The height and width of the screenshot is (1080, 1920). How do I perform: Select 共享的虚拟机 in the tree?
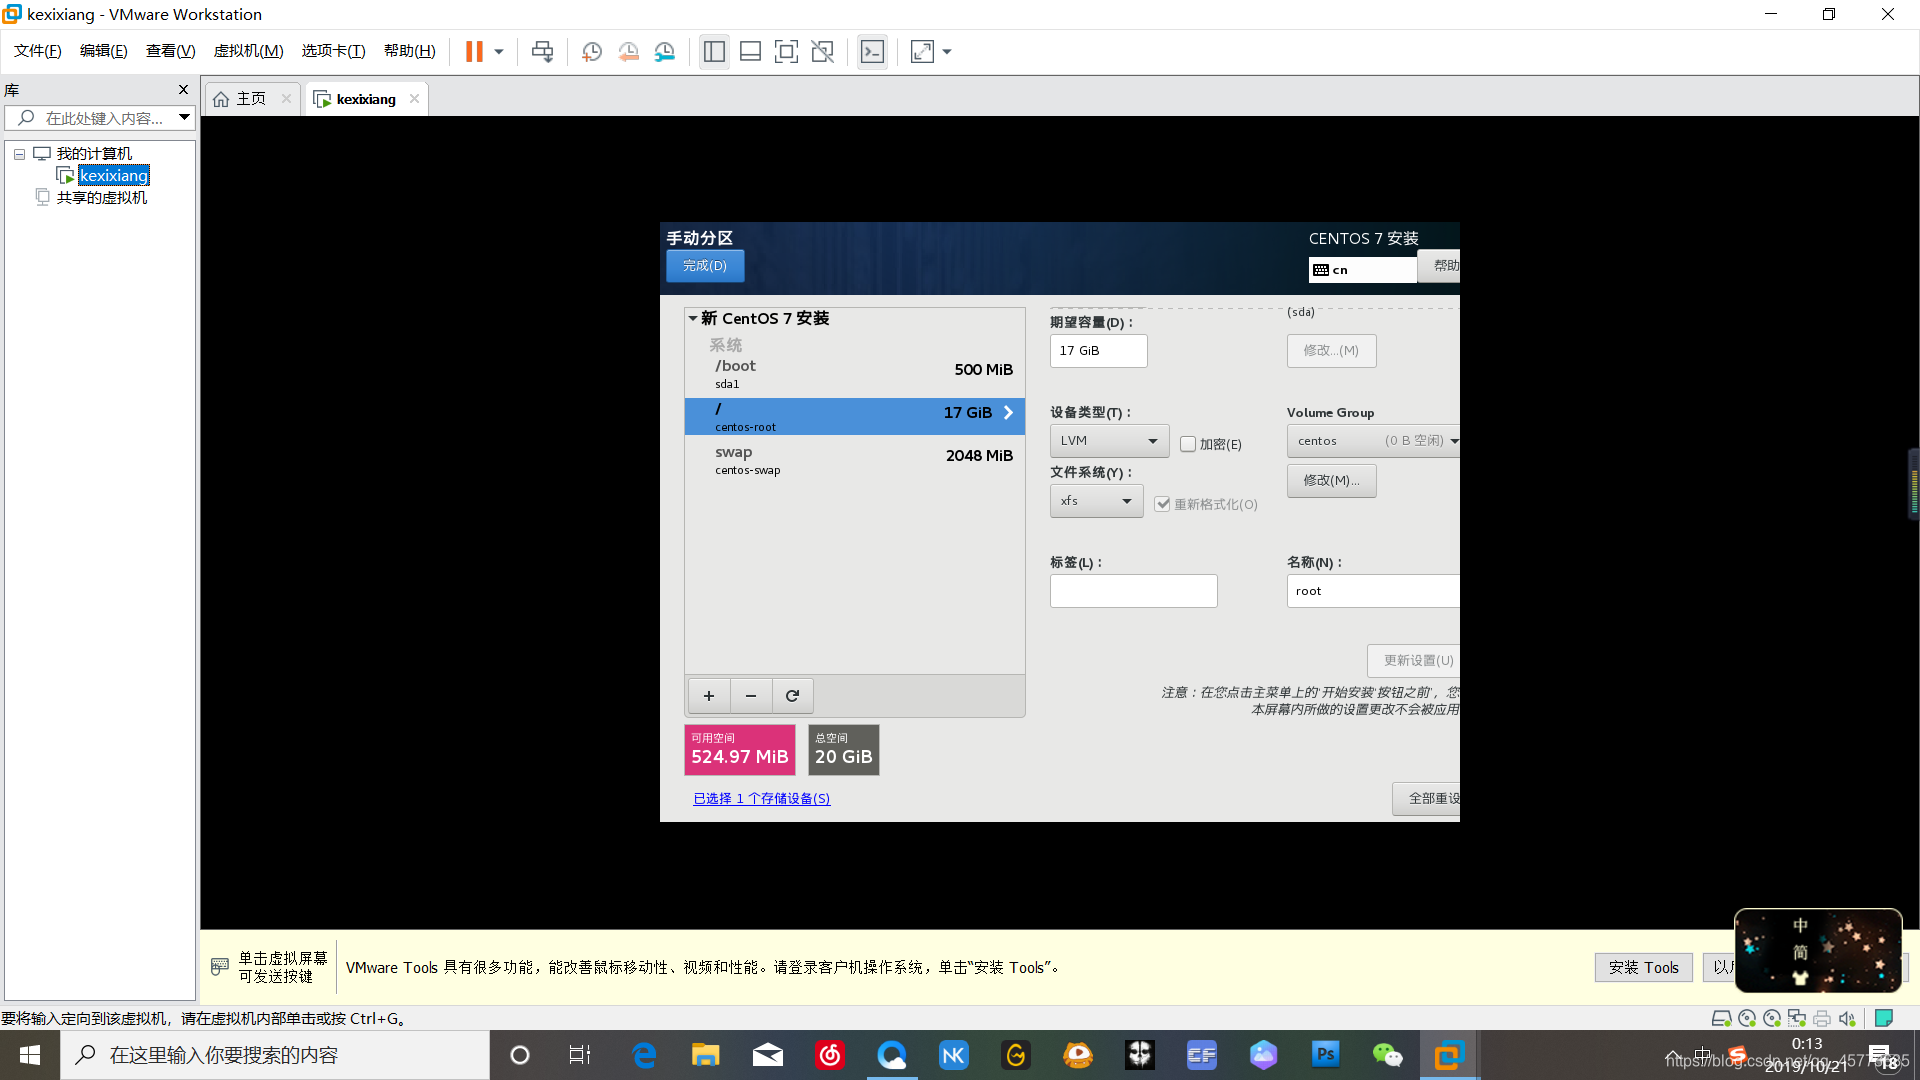tap(101, 198)
